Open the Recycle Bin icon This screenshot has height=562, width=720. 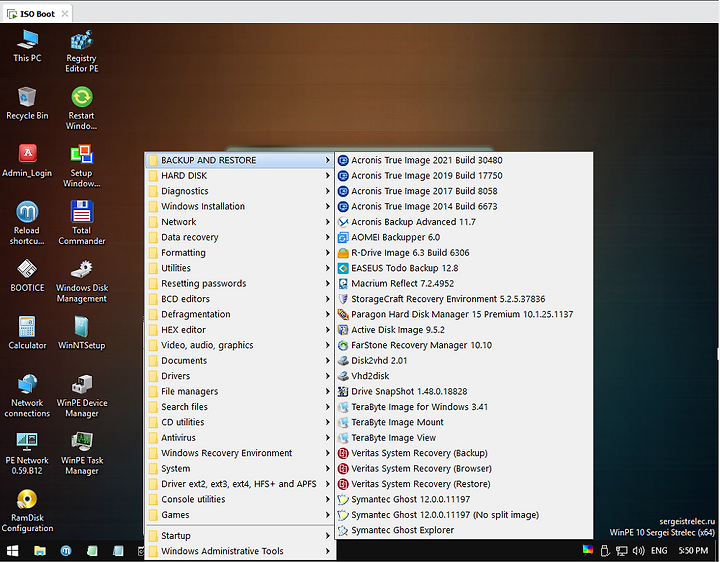pos(27,103)
